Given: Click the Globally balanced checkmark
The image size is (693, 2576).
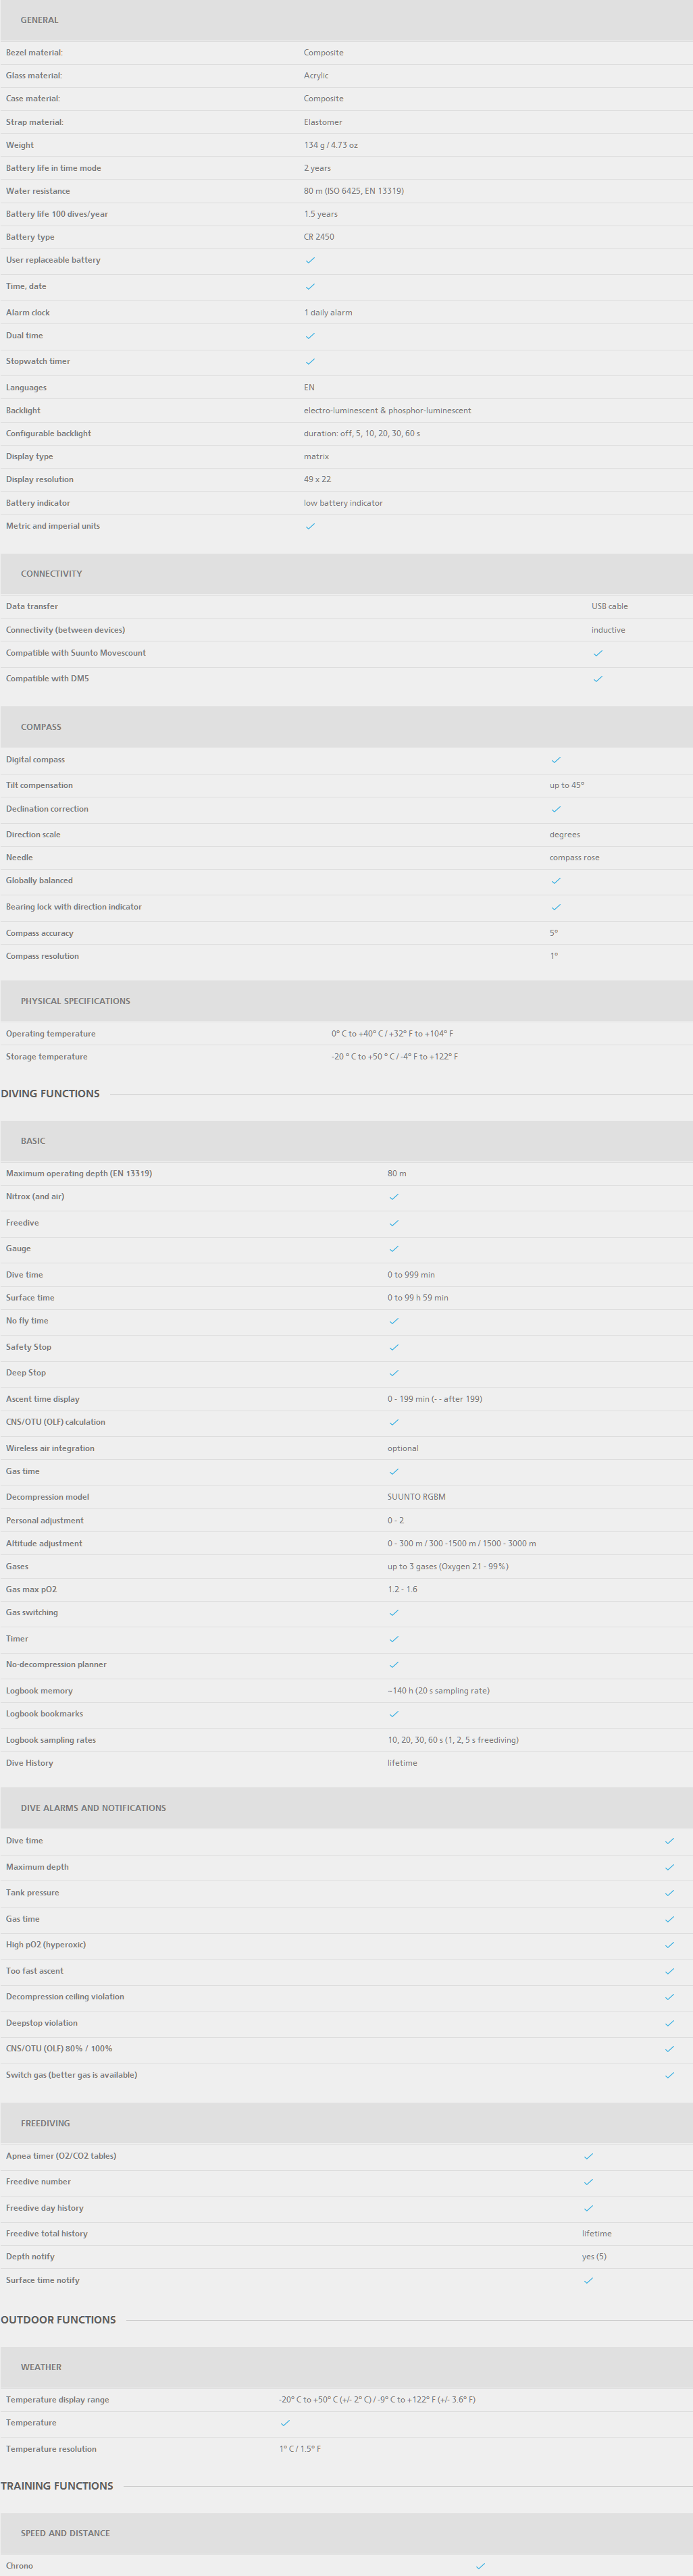Looking at the screenshot, I should coord(556,881).
